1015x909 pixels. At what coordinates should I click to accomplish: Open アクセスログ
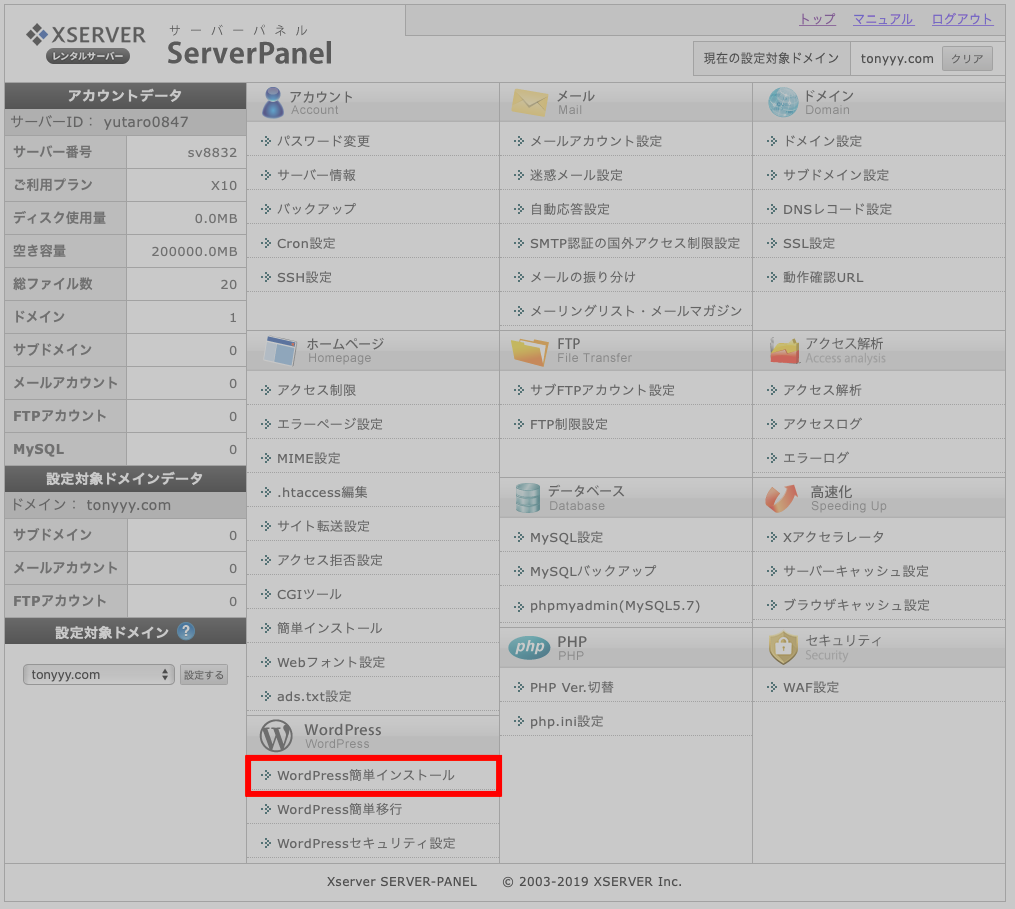coord(822,424)
